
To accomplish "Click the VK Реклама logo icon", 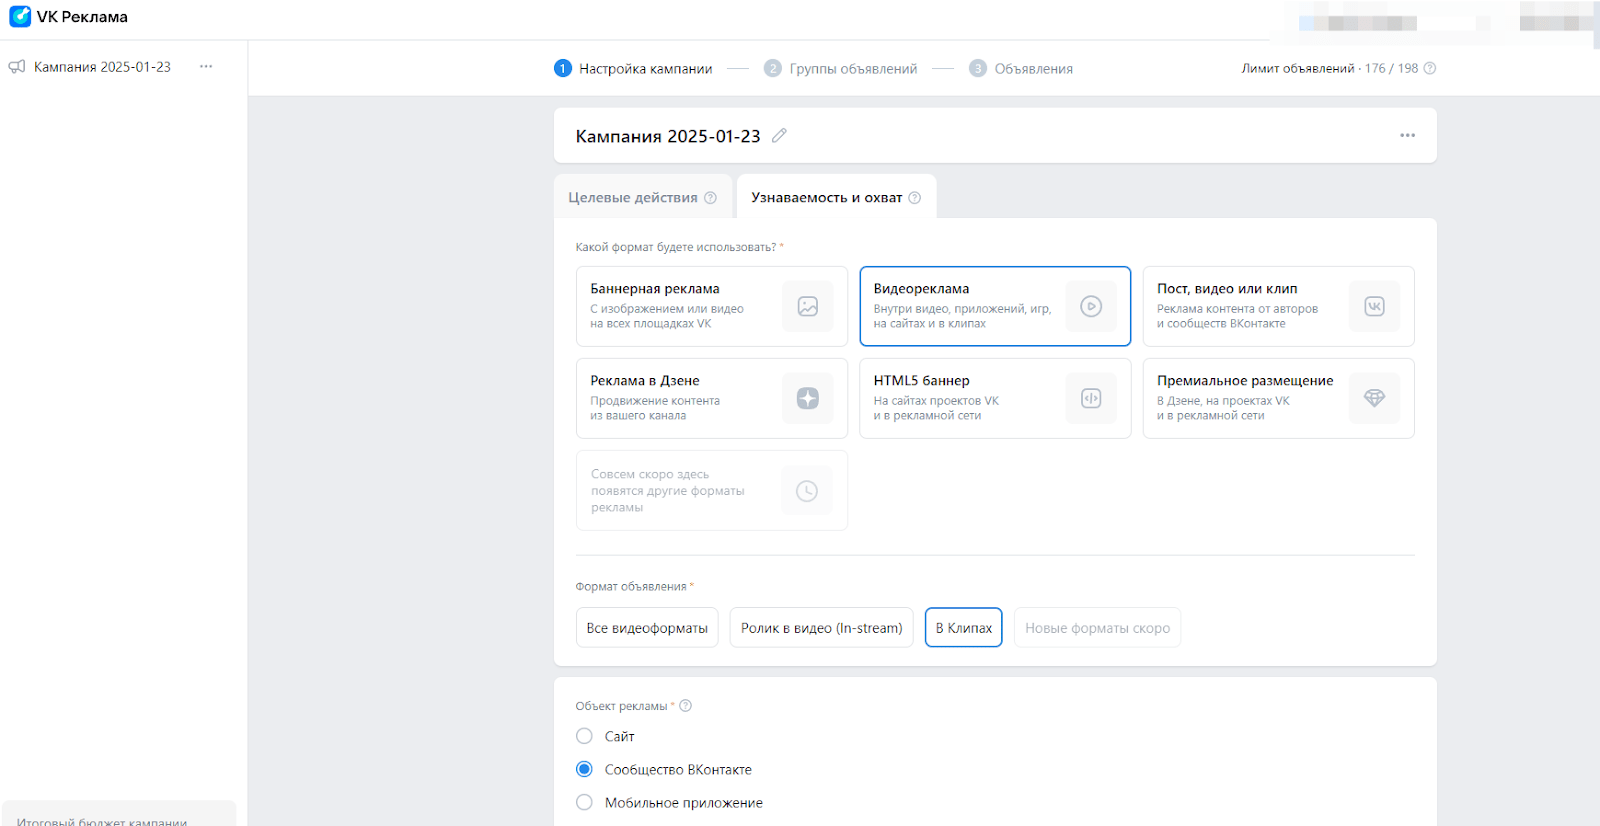I will (20, 17).
